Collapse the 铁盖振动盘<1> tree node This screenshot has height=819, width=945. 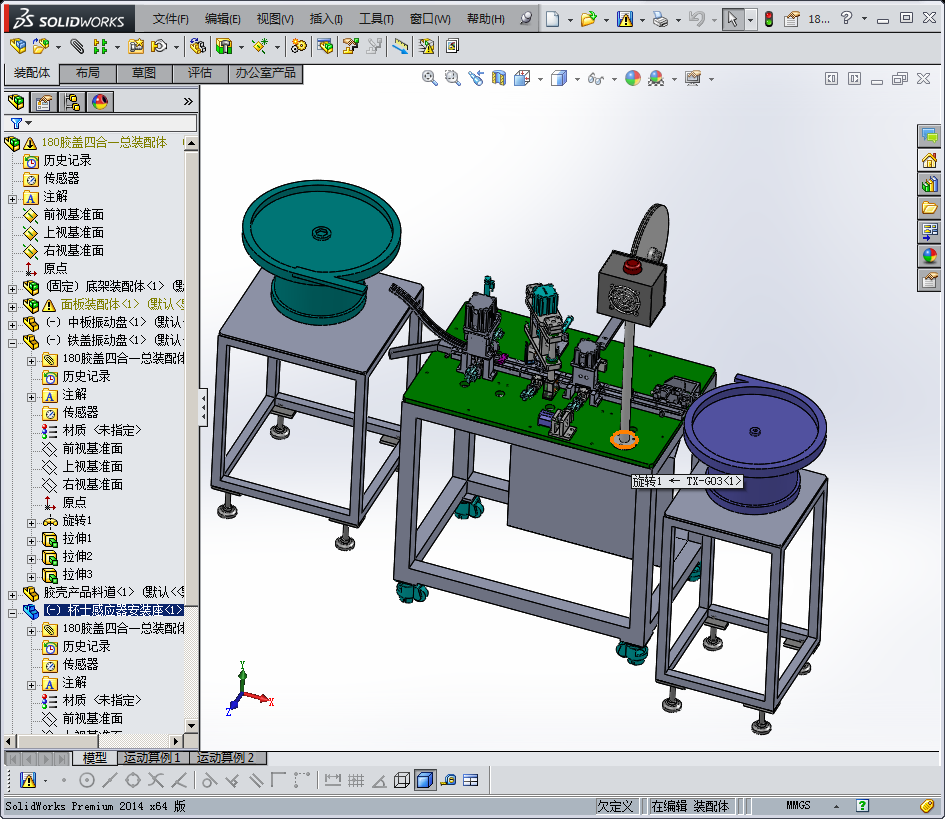[x=12, y=344]
